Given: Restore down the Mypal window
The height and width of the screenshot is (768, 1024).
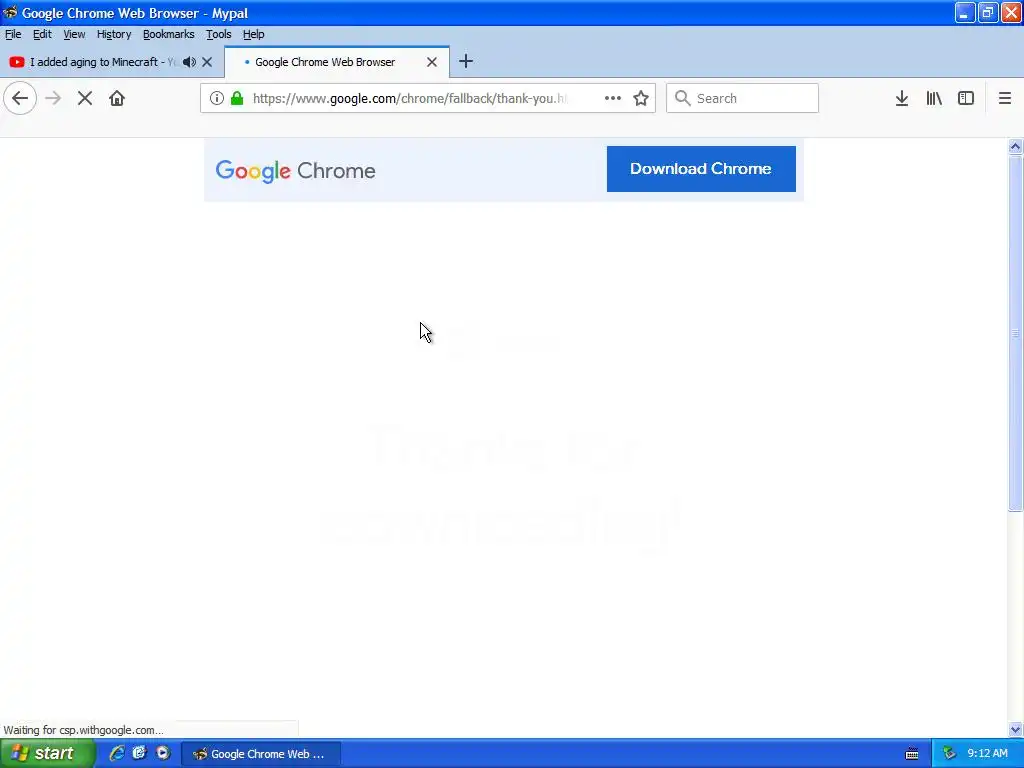Looking at the screenshot, I should click(987, 12).
